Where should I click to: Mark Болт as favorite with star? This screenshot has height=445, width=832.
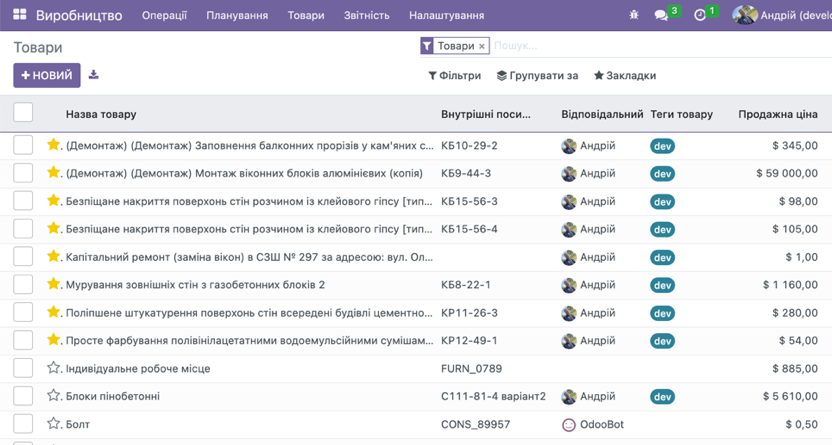click(54, 424)
